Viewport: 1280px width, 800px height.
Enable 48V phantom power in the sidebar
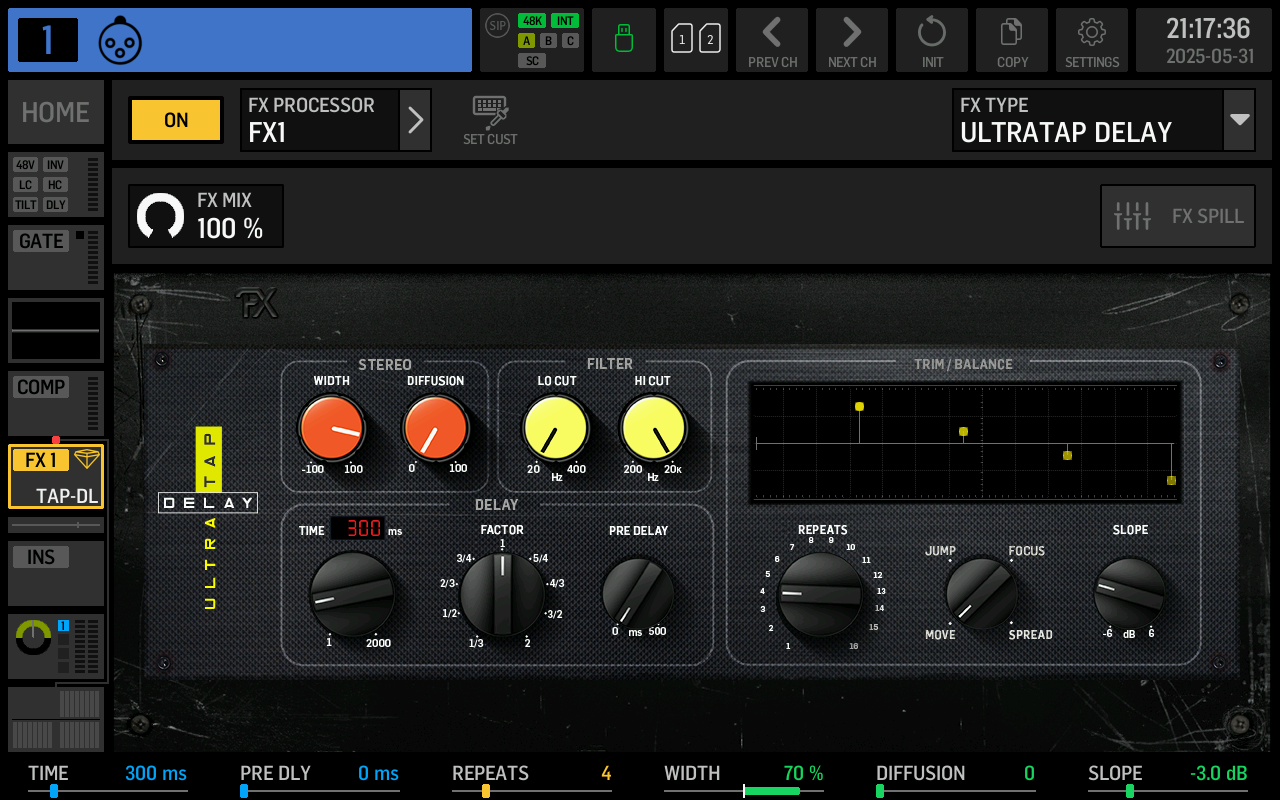[x=23, y=166]
